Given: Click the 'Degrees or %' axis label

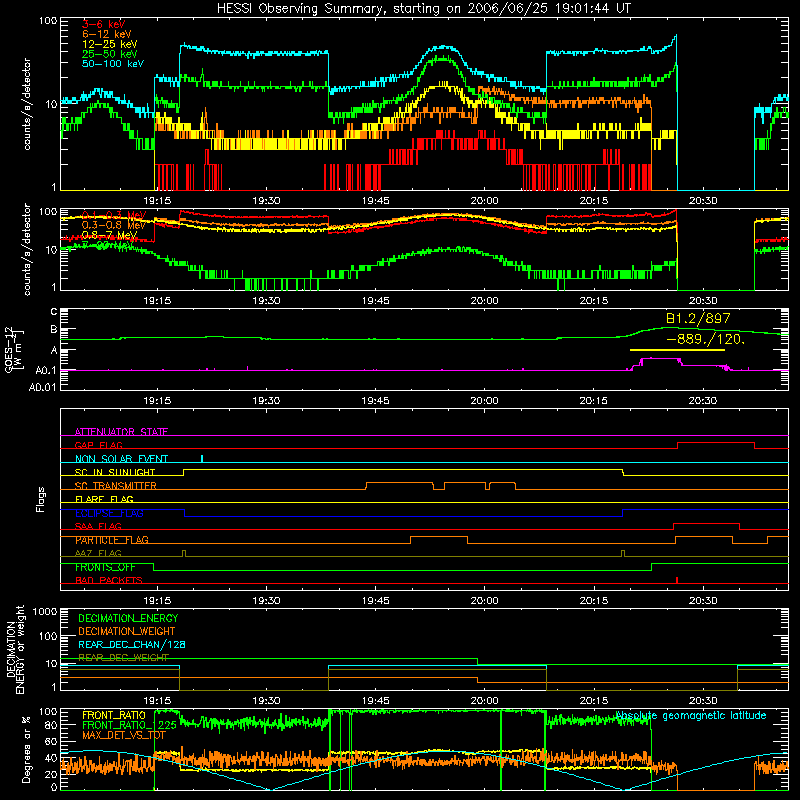Looking at the screenshot, I should (x=26, y=749).
